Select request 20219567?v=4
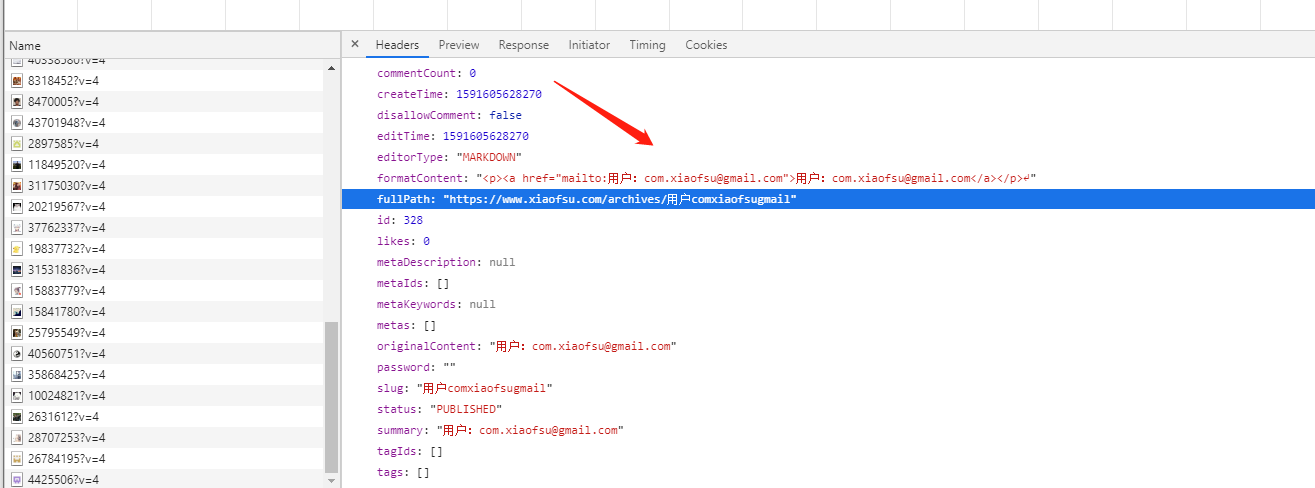Image resolution: width=1315 pixels, height=488 pixels. pyautogui.click(x=162, y=206)
